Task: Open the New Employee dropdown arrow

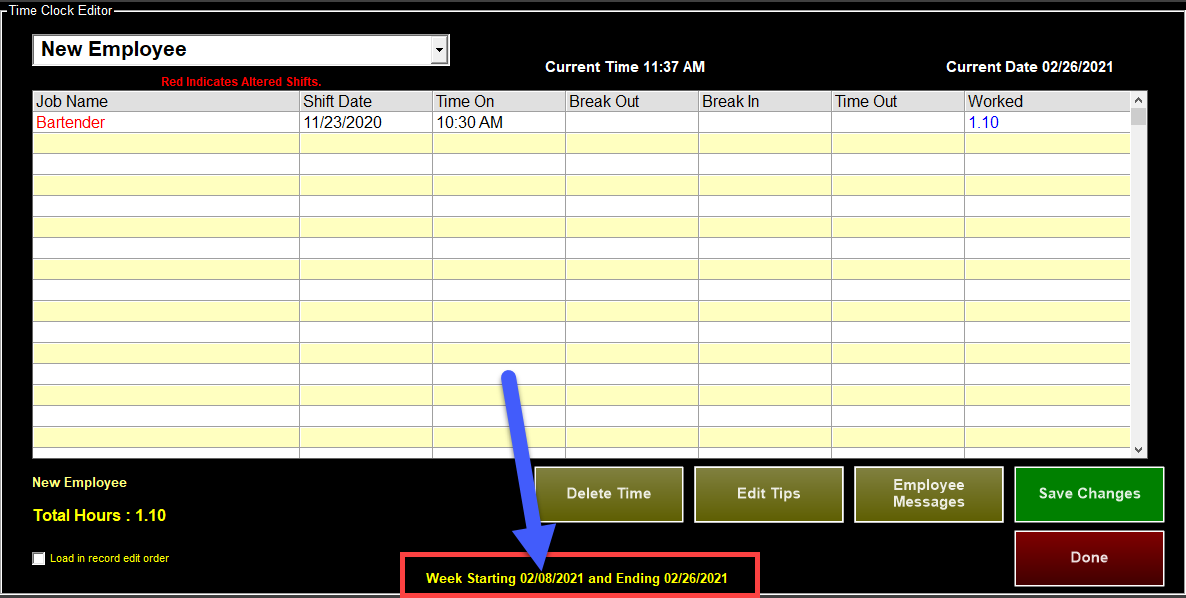Action: tap(438, 50)
